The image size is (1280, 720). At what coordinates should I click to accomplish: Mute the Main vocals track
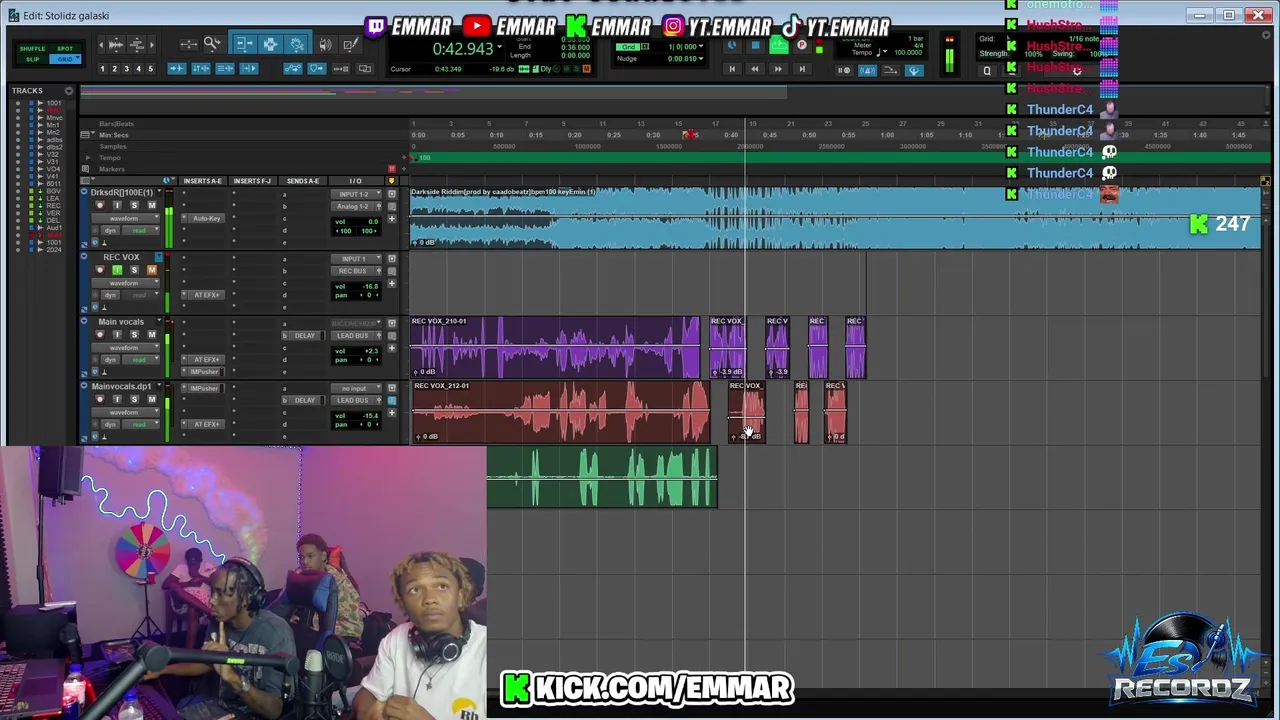point(152,335)
